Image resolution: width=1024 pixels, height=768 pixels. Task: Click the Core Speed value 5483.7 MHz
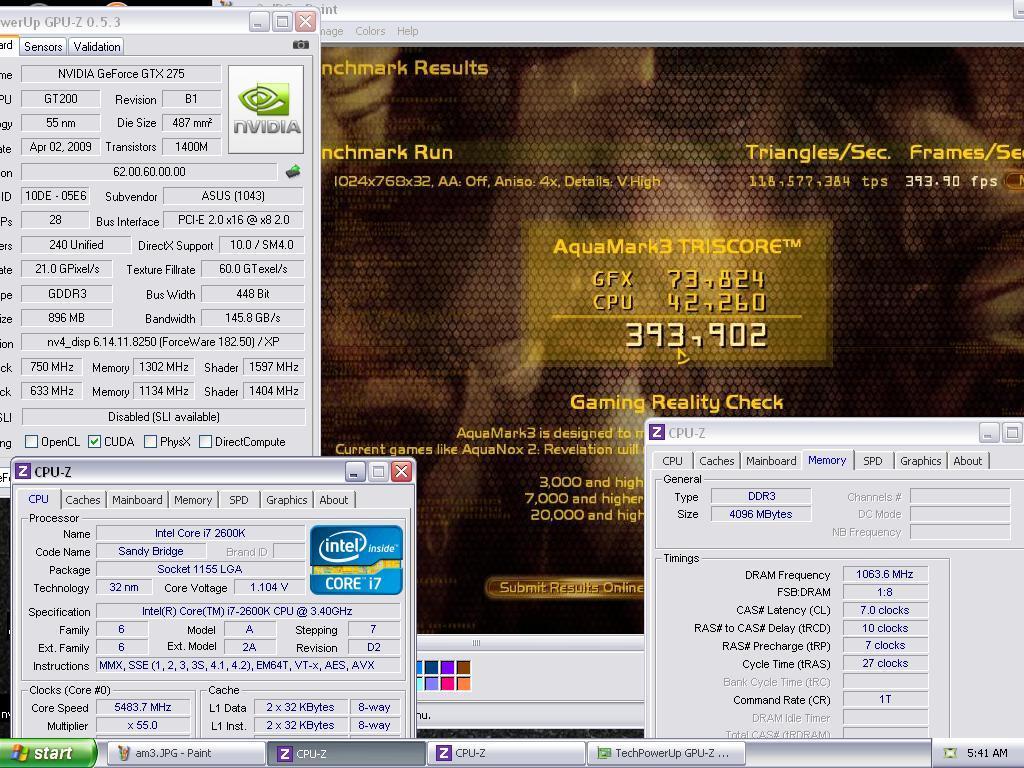143,707
